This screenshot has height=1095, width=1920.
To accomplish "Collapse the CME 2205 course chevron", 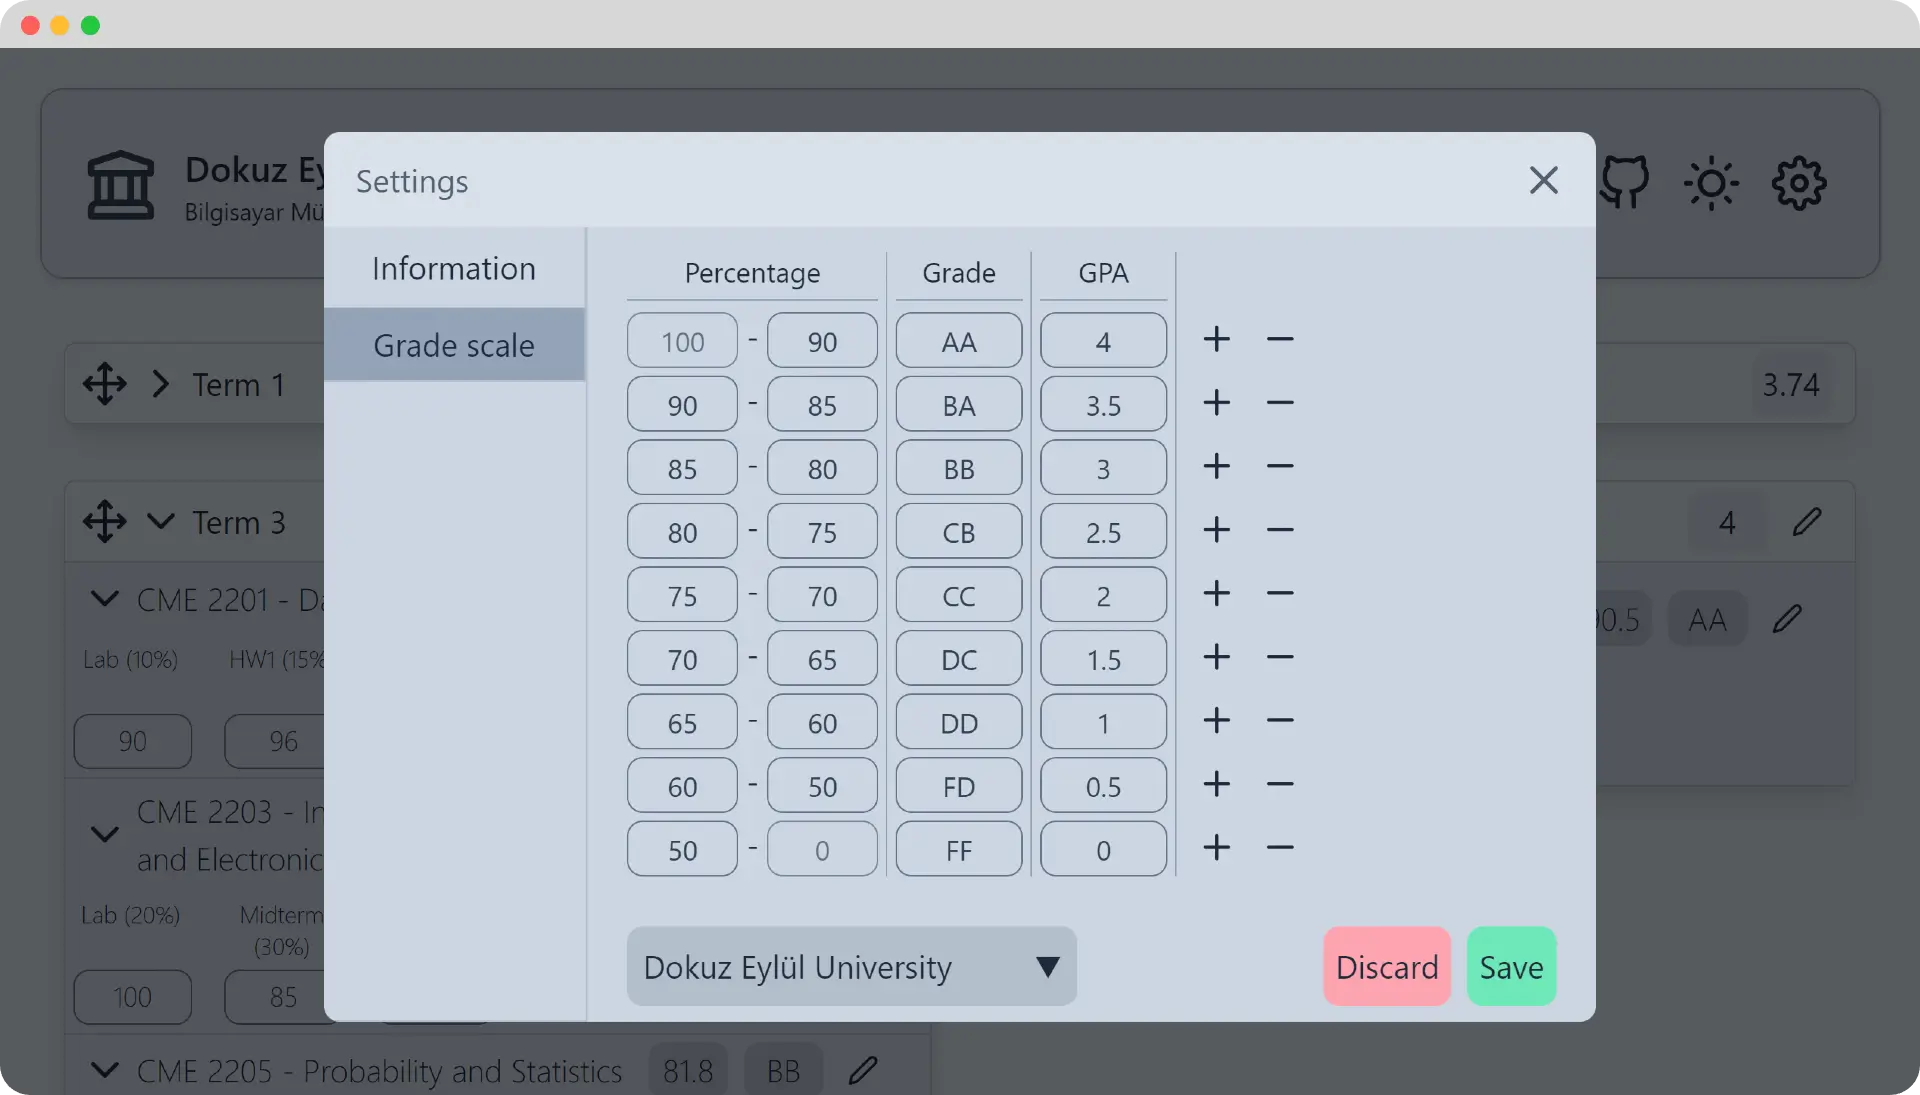I will pos(104,1071).
